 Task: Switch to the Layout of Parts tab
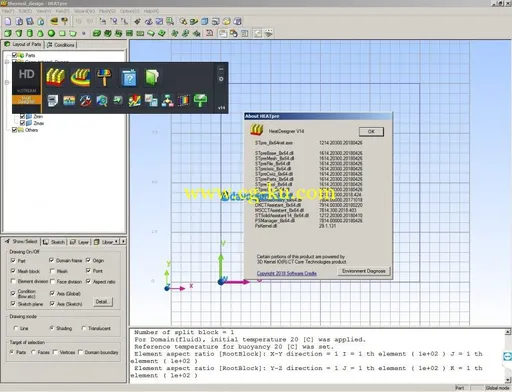click(x=23, y=44)
